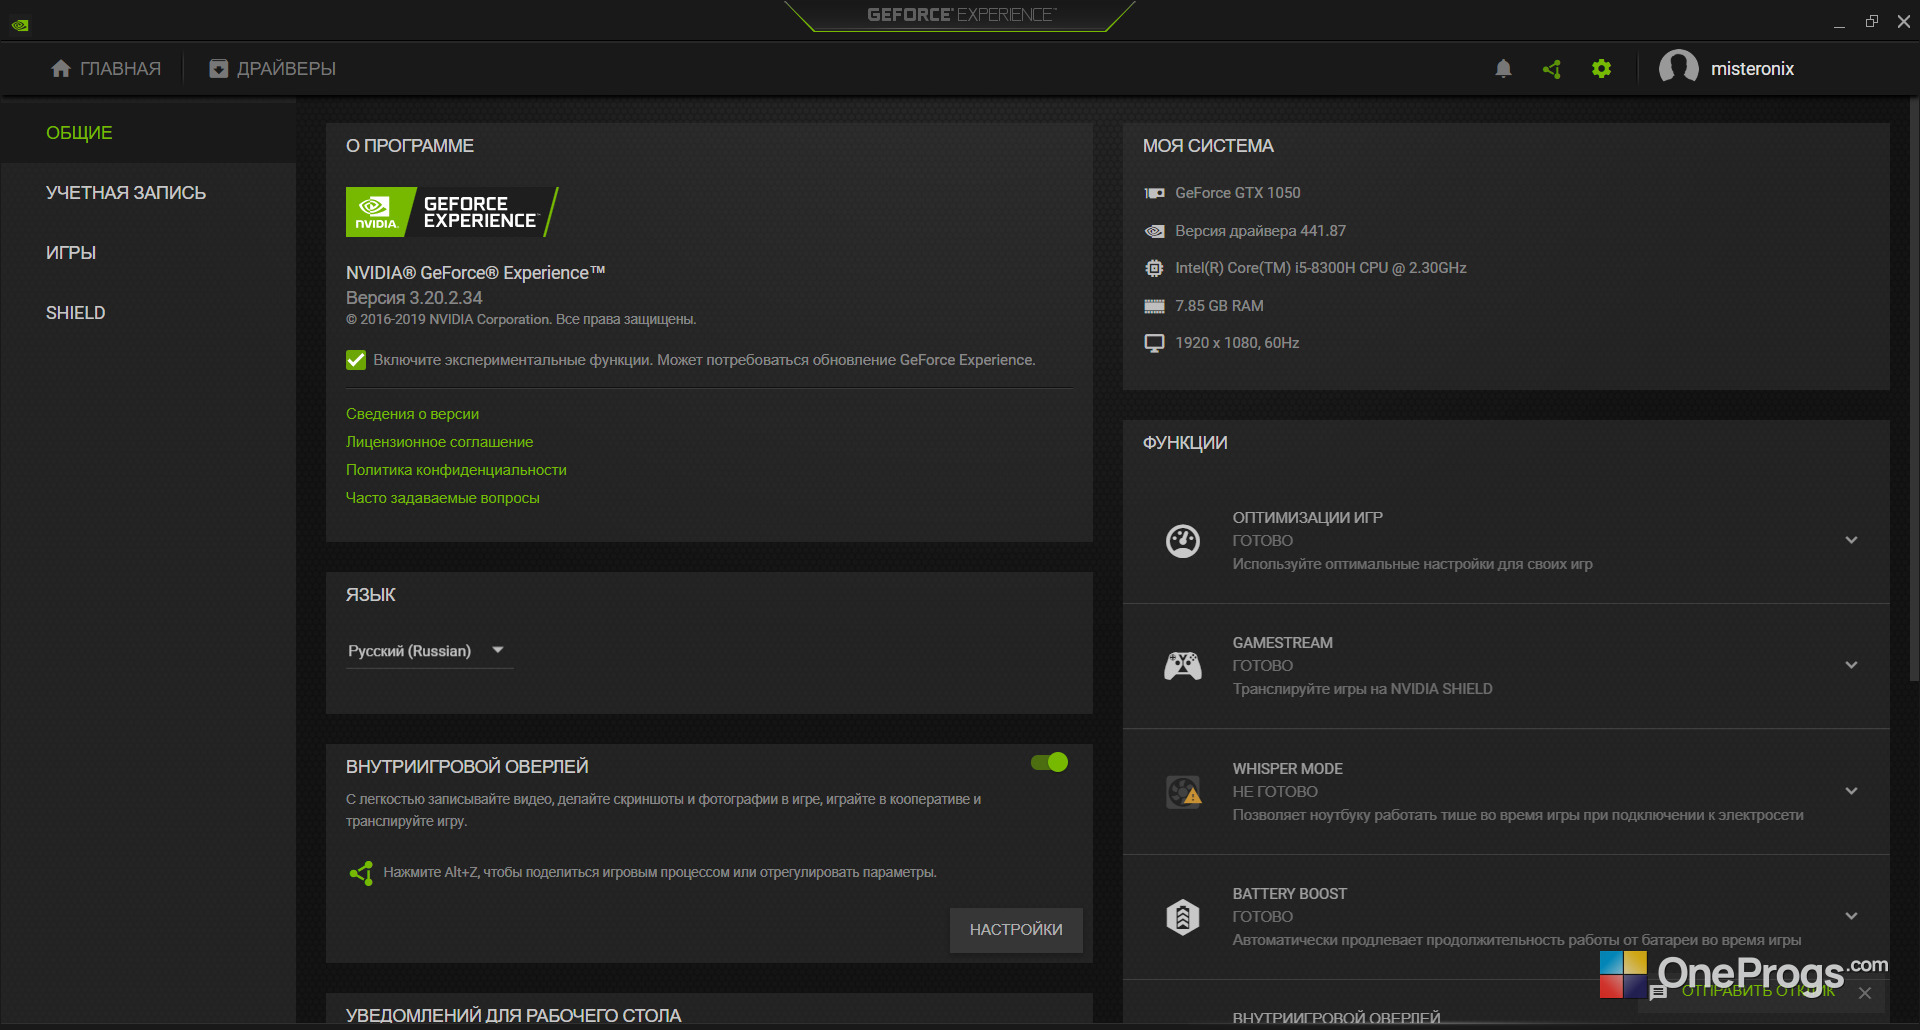Click the Версия драйвера 441.87 text
The image size is (1920, 1030).
click(1260, 231)
